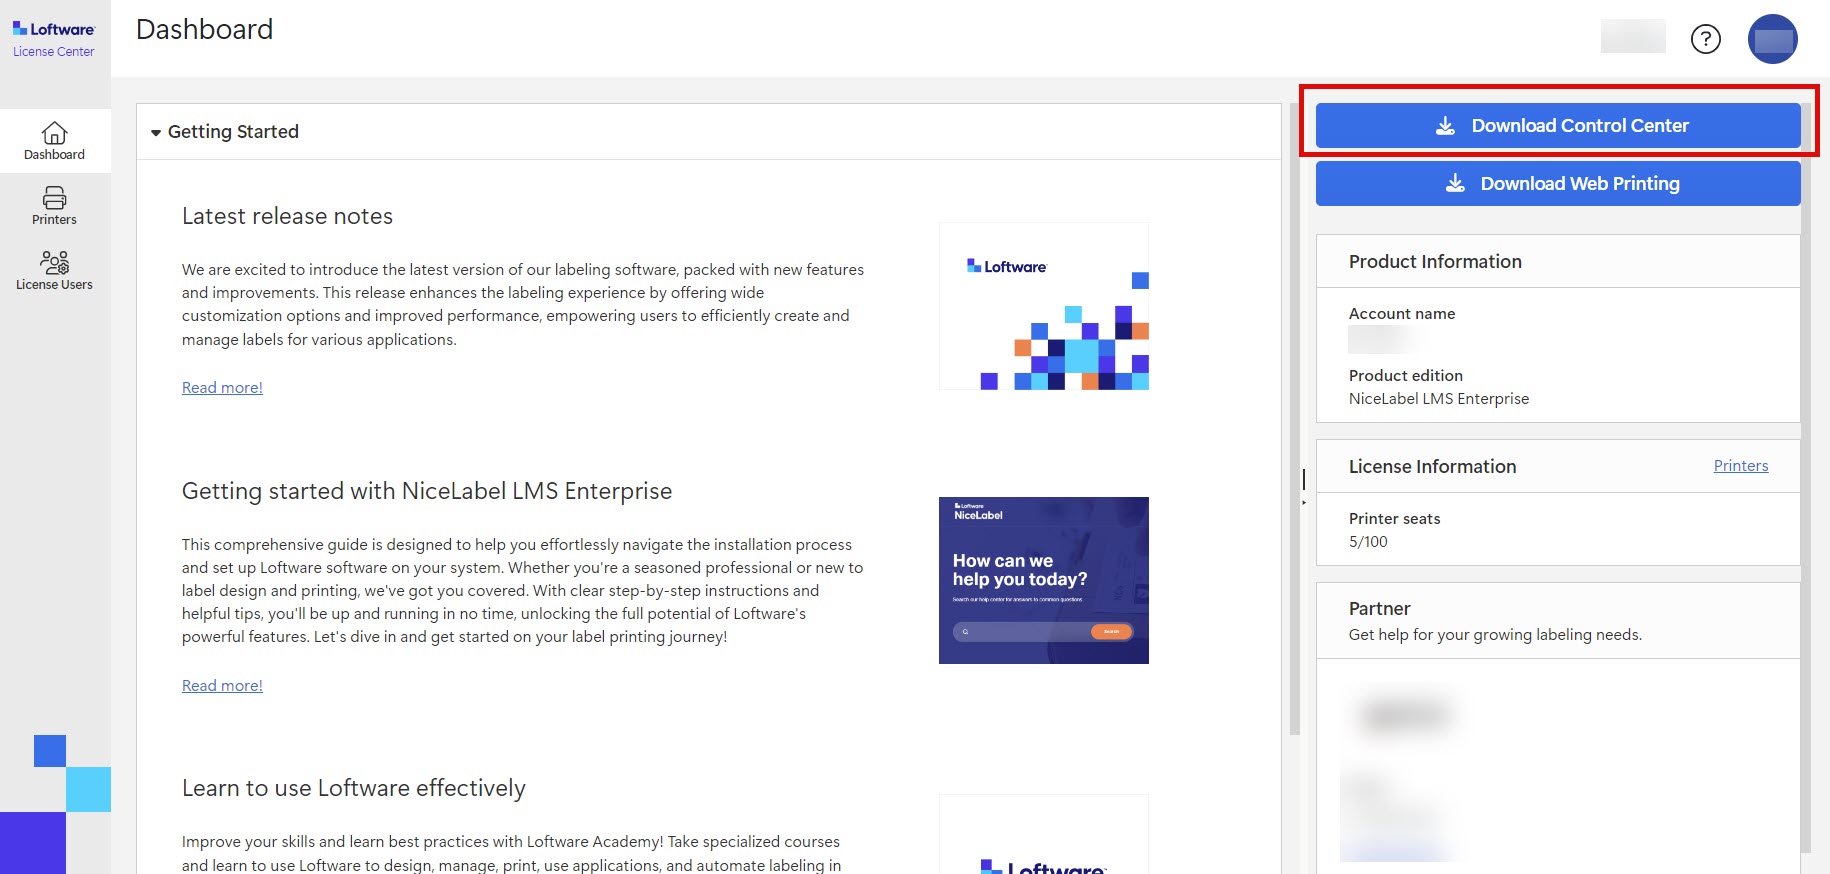The height and width of the screenshot is (874, 1830).
Task: Click the Download Control Center button
Action: tap(1558, 126)
